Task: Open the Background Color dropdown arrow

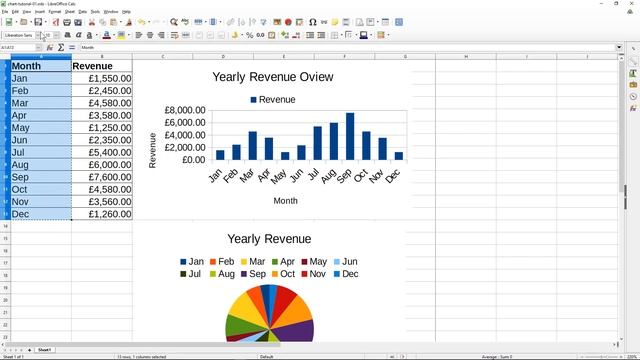Action: pos(128,35)
